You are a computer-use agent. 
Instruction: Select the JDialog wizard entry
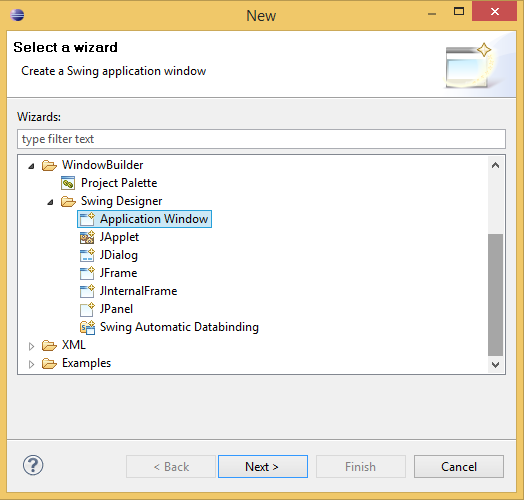click(x=119, y=255)
